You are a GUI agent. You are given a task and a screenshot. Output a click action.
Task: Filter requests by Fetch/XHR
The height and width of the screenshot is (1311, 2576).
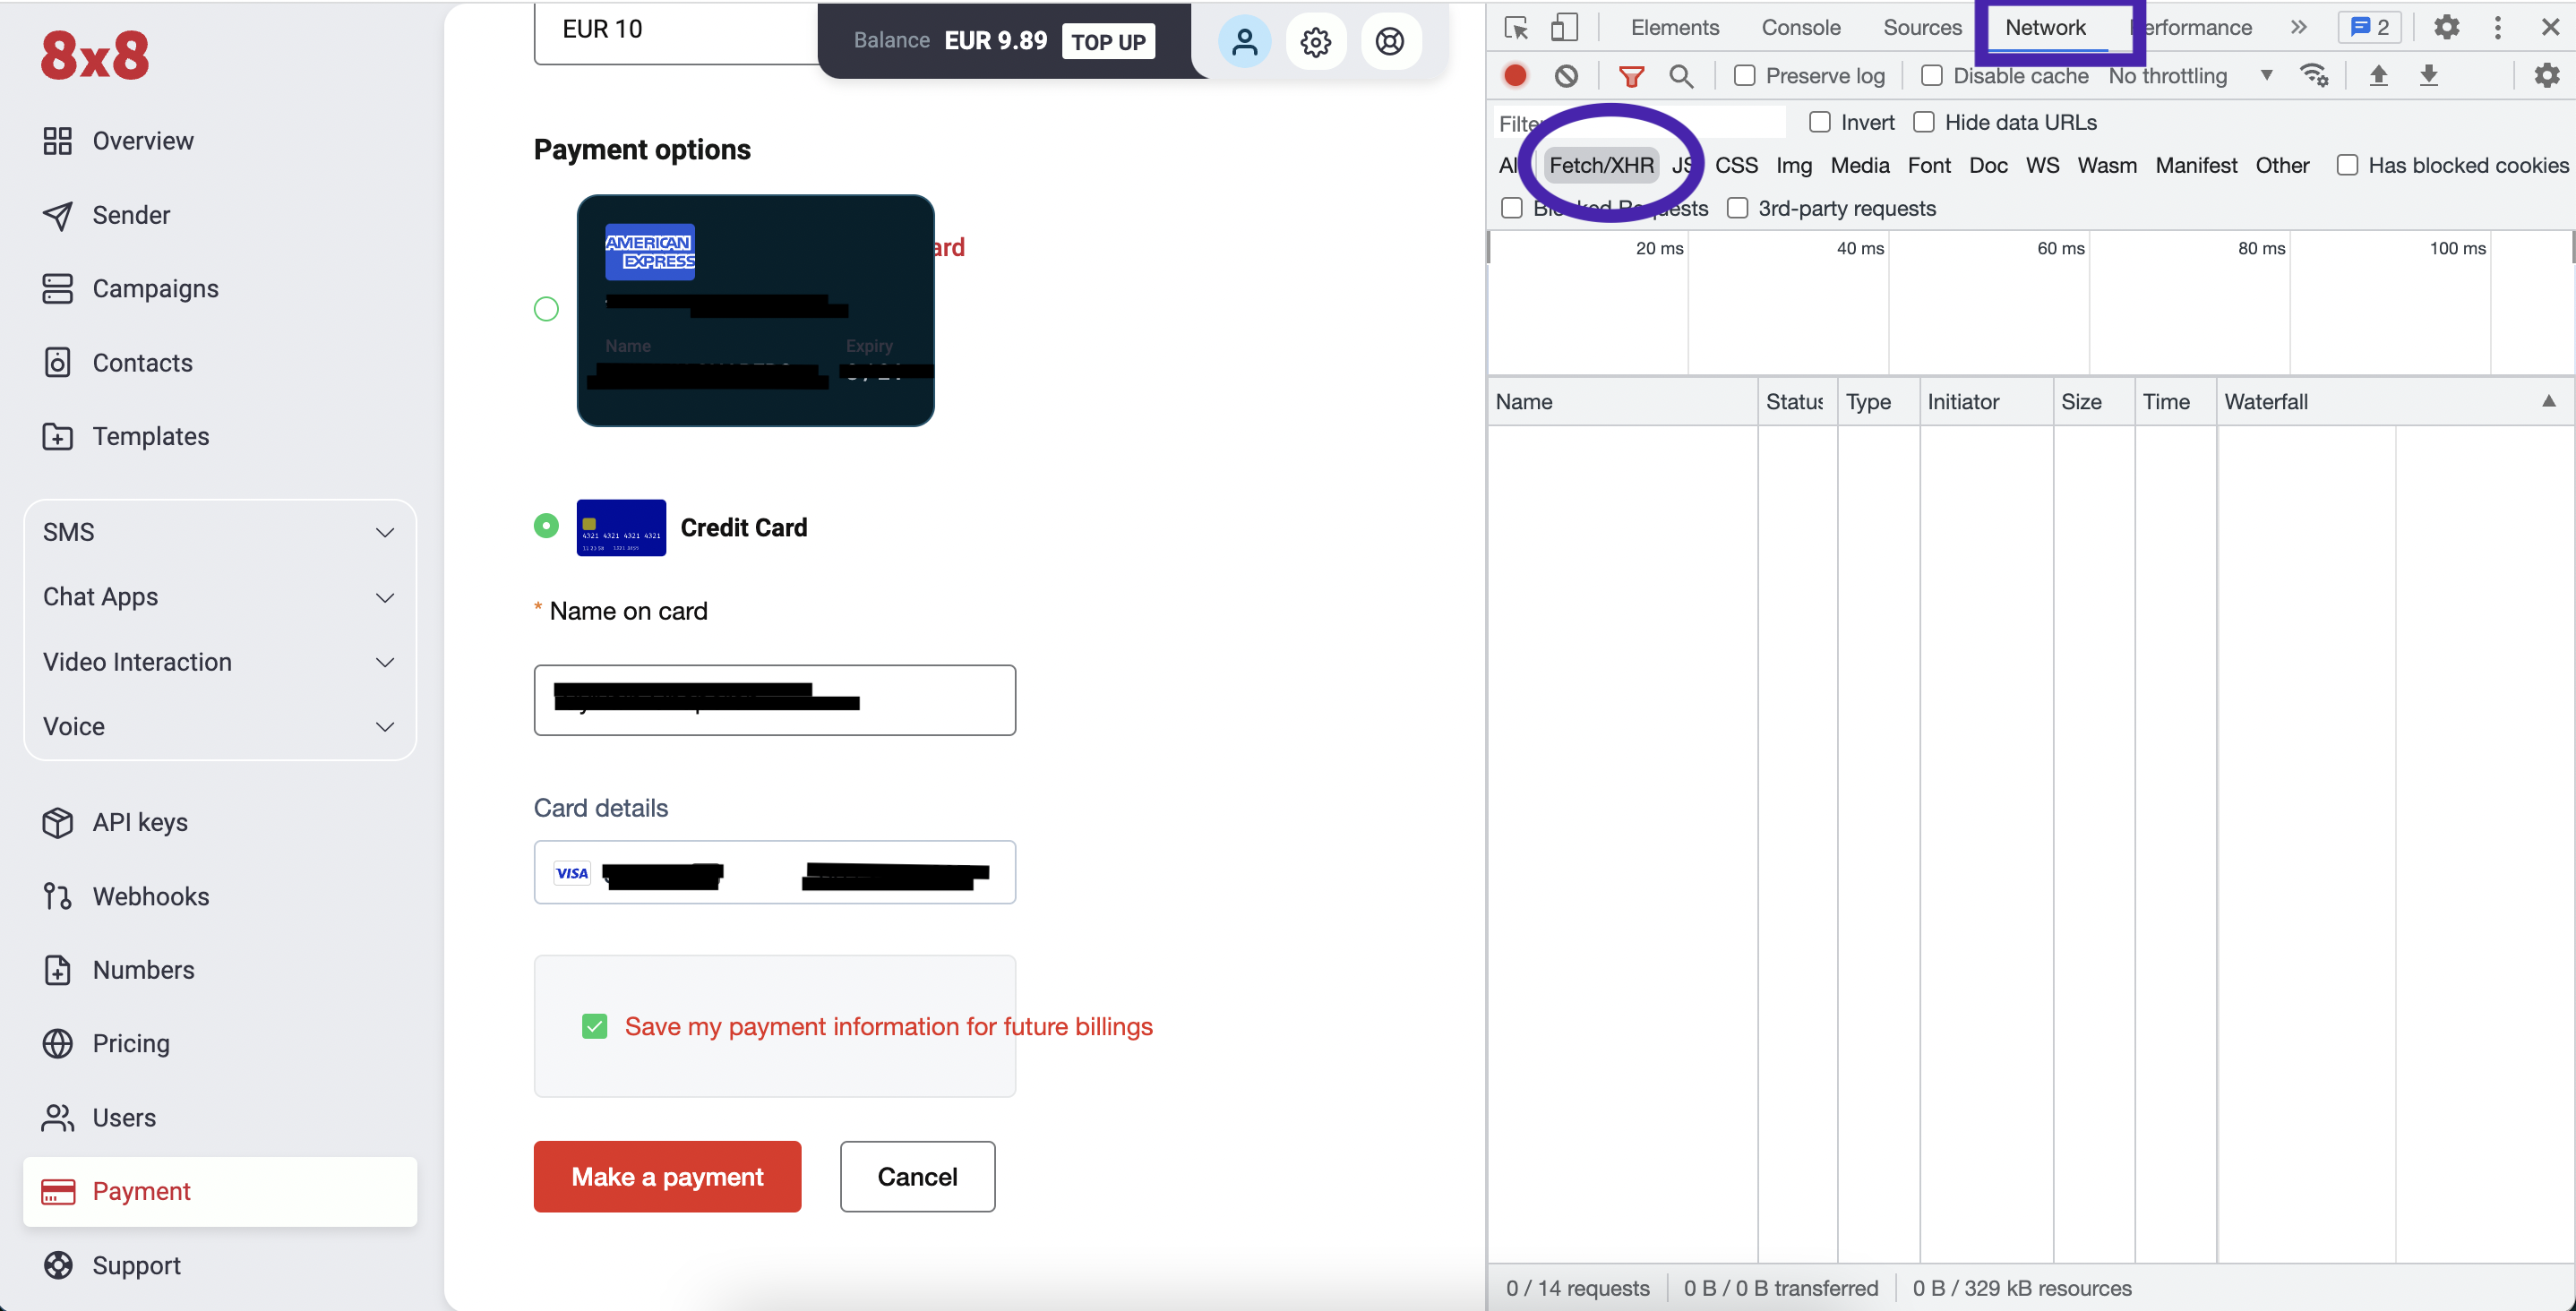tap(1601, 165)
